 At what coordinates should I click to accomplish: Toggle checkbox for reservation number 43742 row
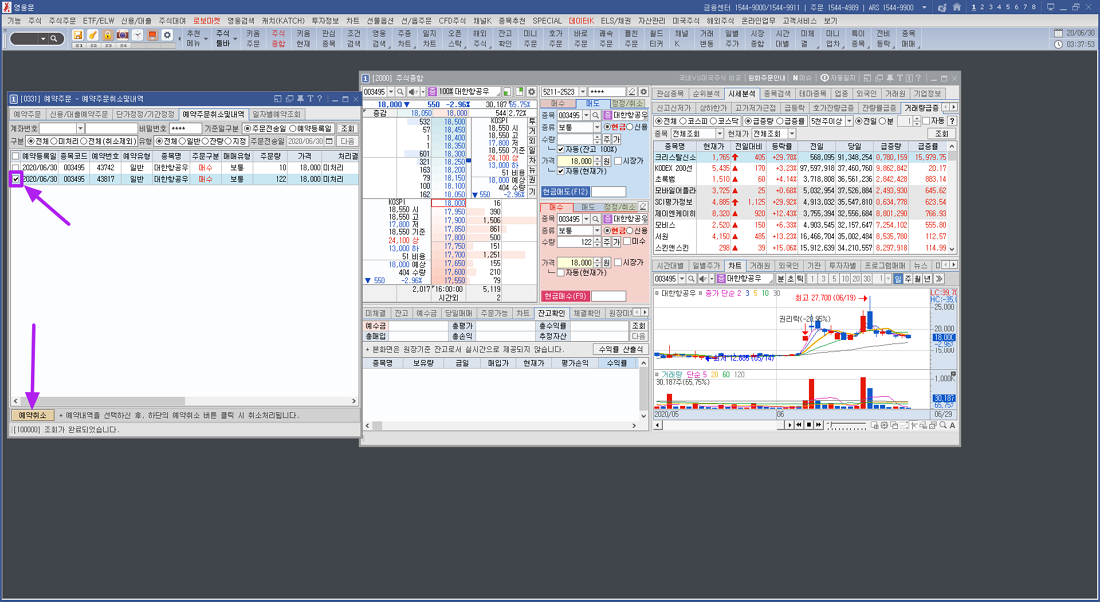pos(15,168)
